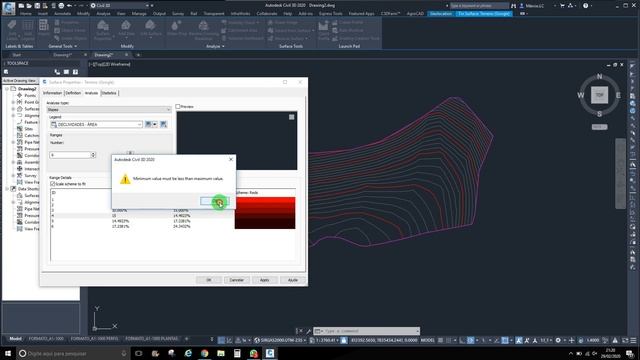Click the New drawing quick access icon
This screenshot has width=640, height=360.
pos(21,6)
